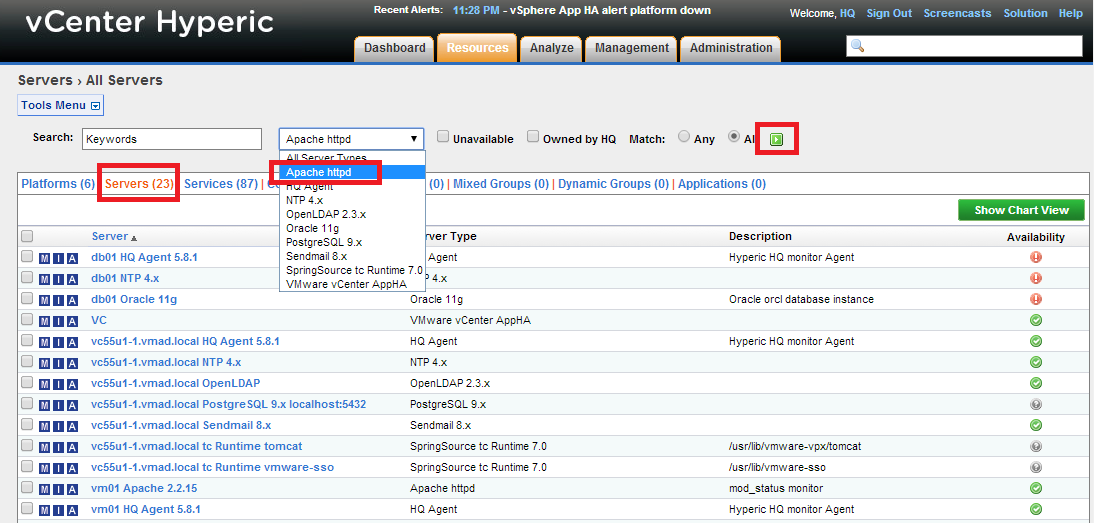Image resolution: width=1094 pixels, height=523 pixels.
Task: Click the M icon for tc Runtime tomcat
Action: tap(45, 446)
